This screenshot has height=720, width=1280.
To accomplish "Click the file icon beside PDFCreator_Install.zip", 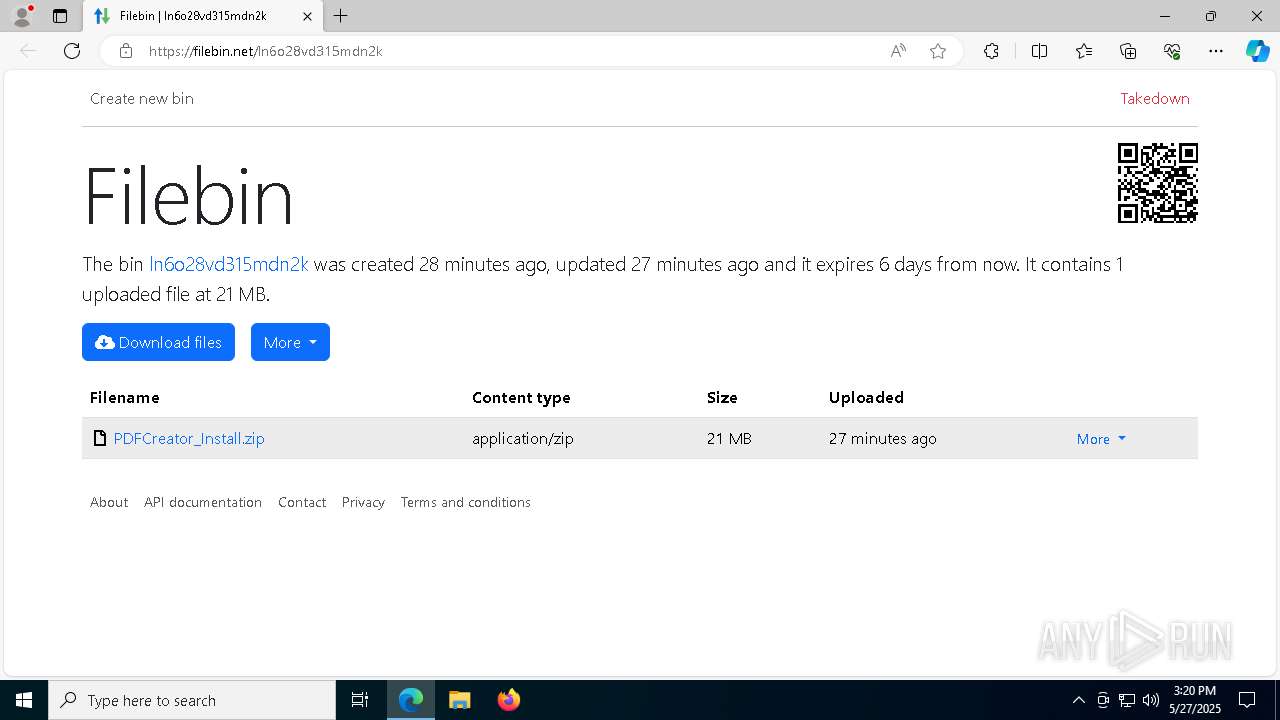I will tap(99, 438).
